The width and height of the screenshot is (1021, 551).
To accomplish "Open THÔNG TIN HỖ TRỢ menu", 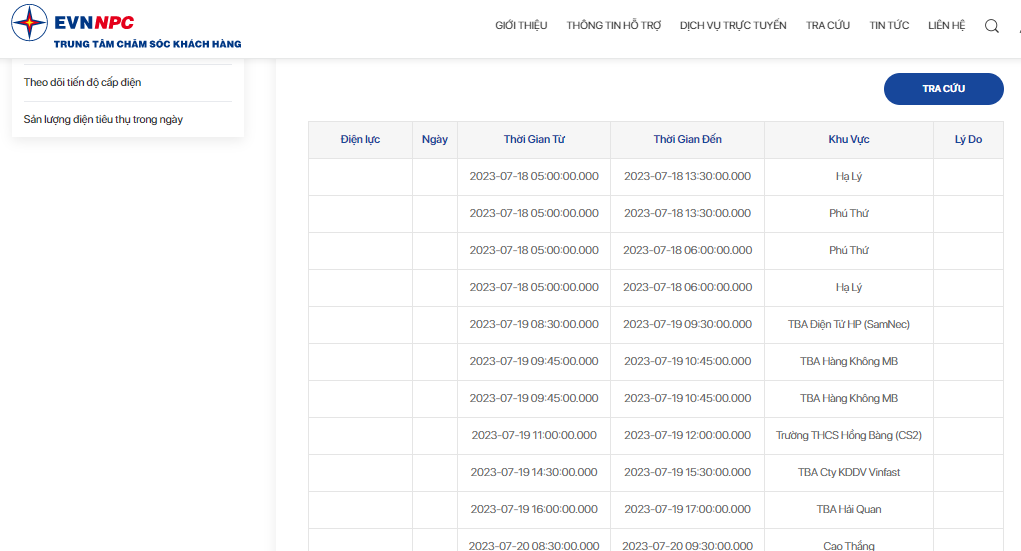I will 613,25.
